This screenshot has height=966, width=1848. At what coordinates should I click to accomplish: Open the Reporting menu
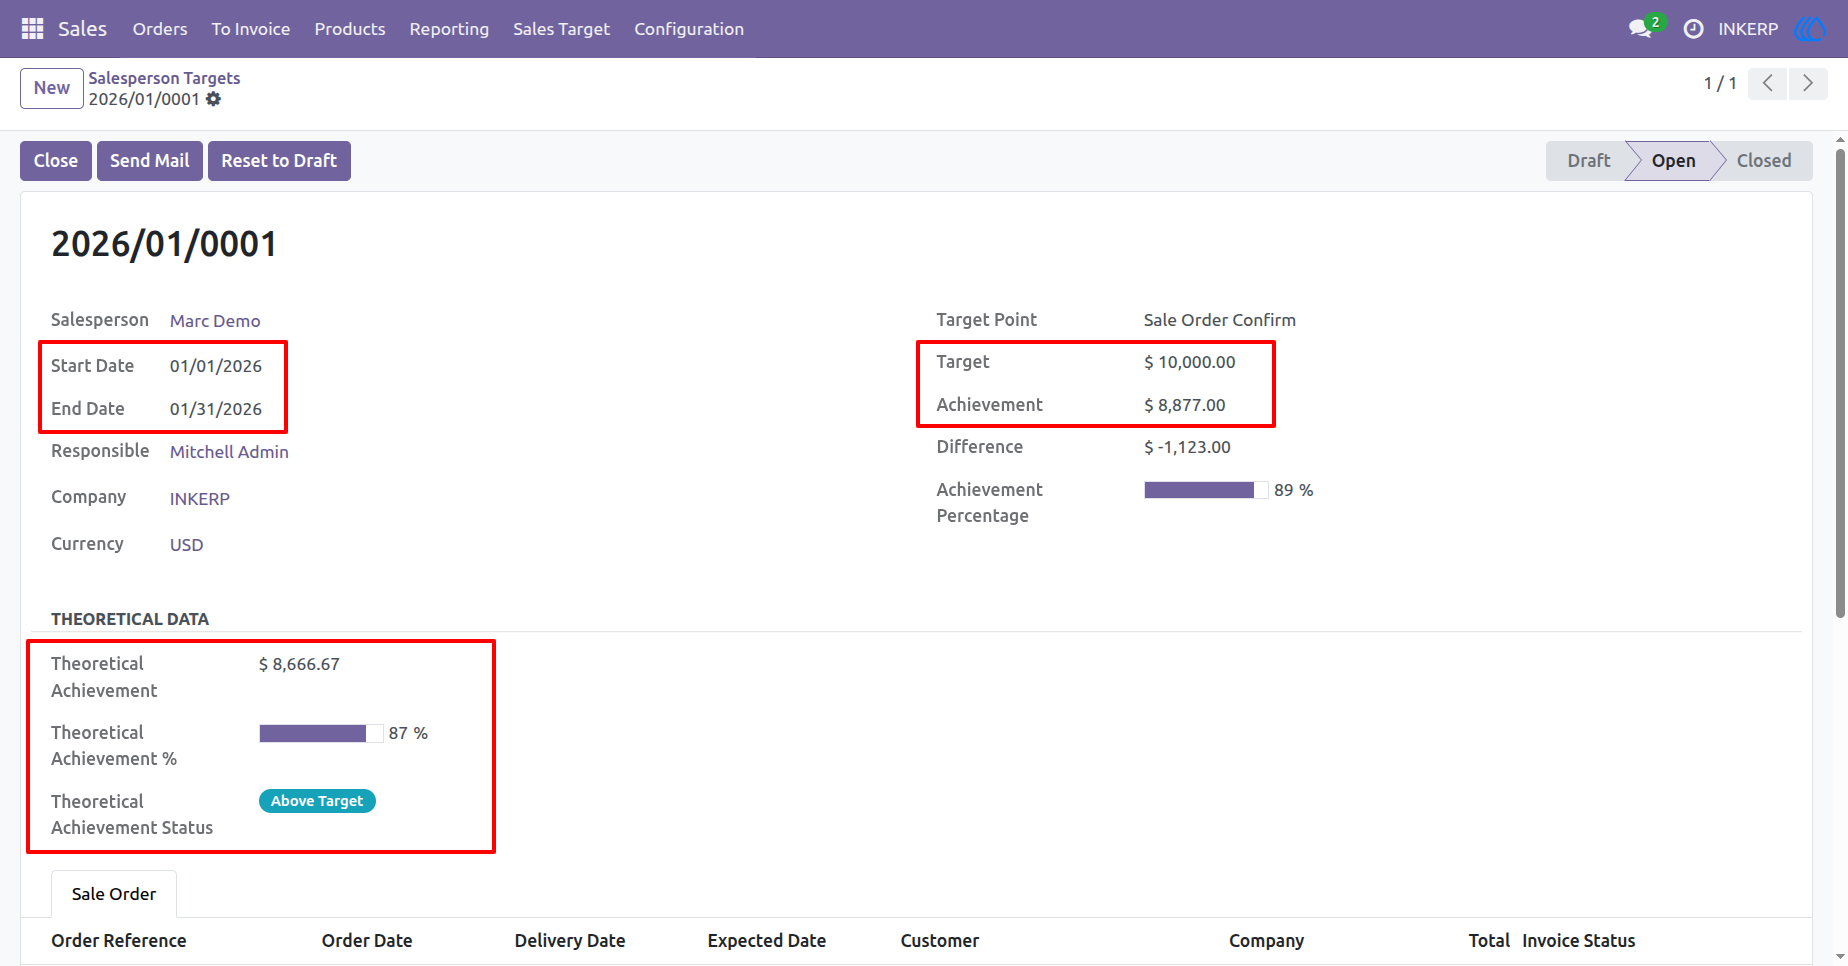point(449,29)
